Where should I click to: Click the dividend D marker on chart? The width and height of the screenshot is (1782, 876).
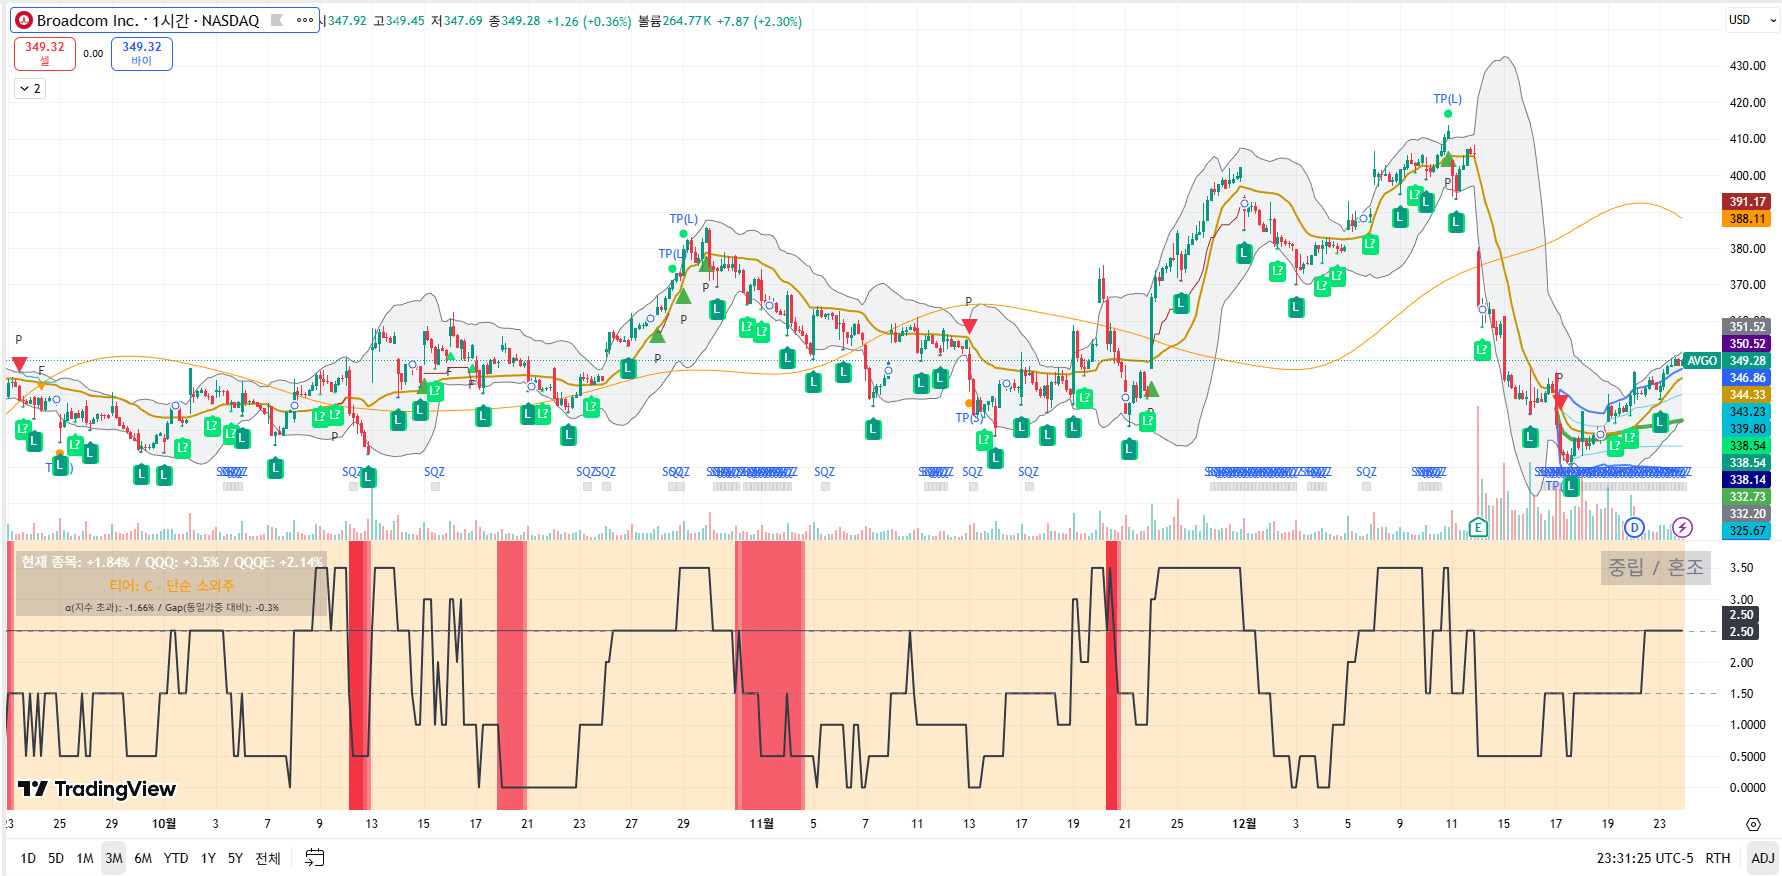point(1634,527)
